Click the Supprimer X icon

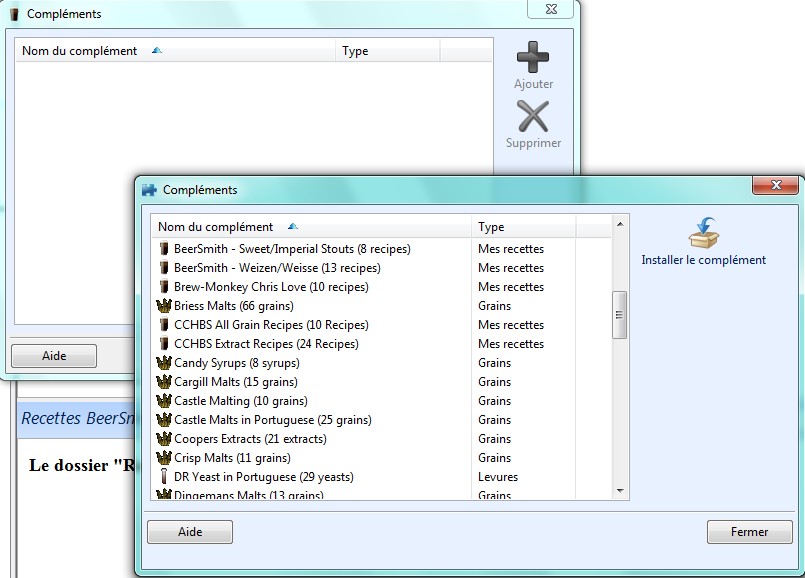533,117
